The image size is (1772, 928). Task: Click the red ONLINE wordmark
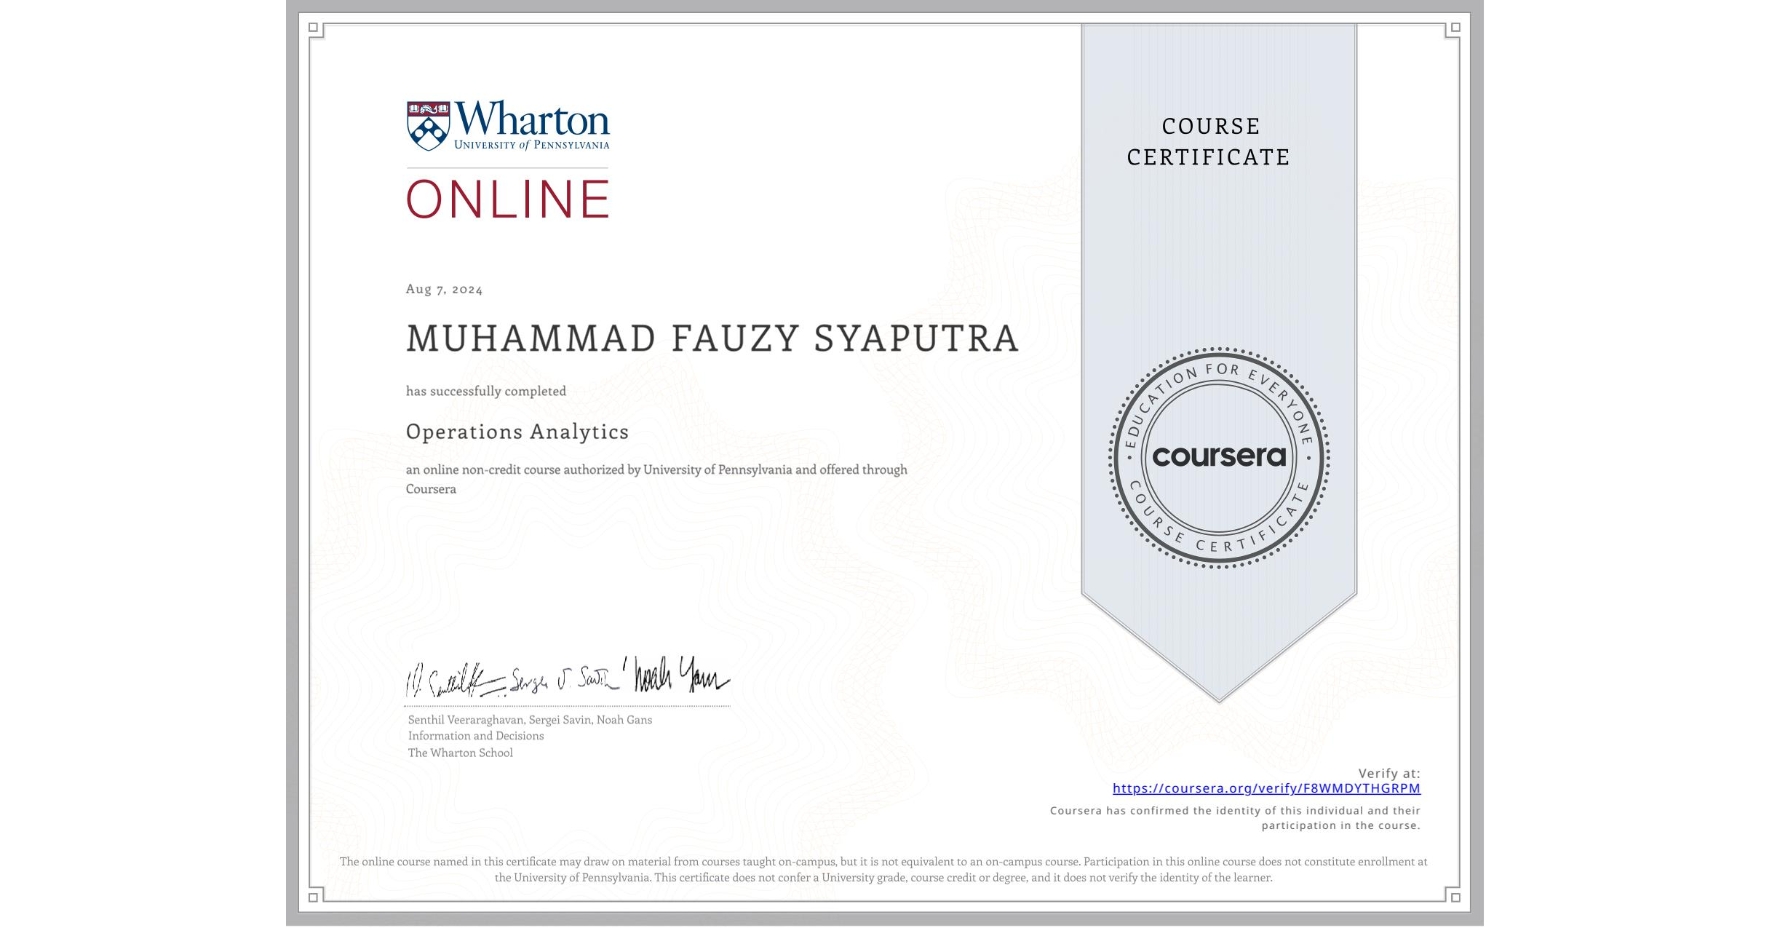508,199
